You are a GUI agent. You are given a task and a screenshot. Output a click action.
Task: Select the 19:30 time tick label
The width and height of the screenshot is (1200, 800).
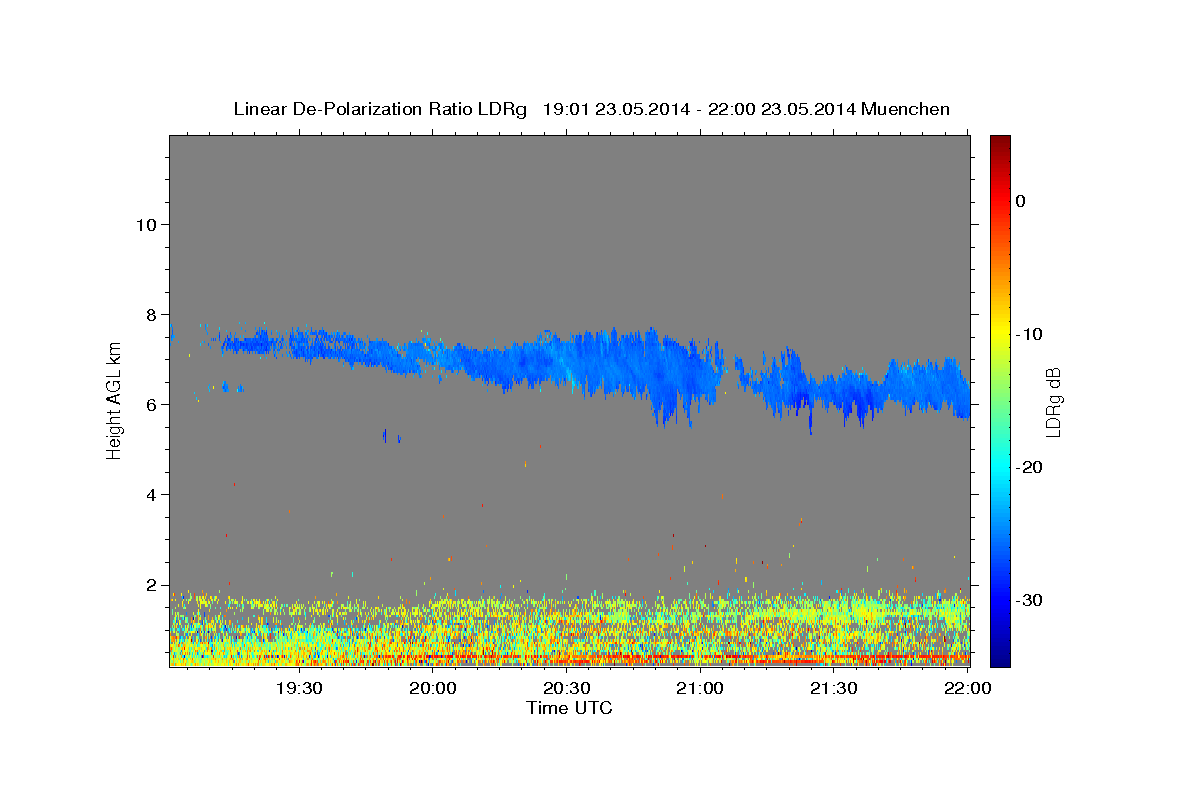pyautogui.click(x=299, y=688)
